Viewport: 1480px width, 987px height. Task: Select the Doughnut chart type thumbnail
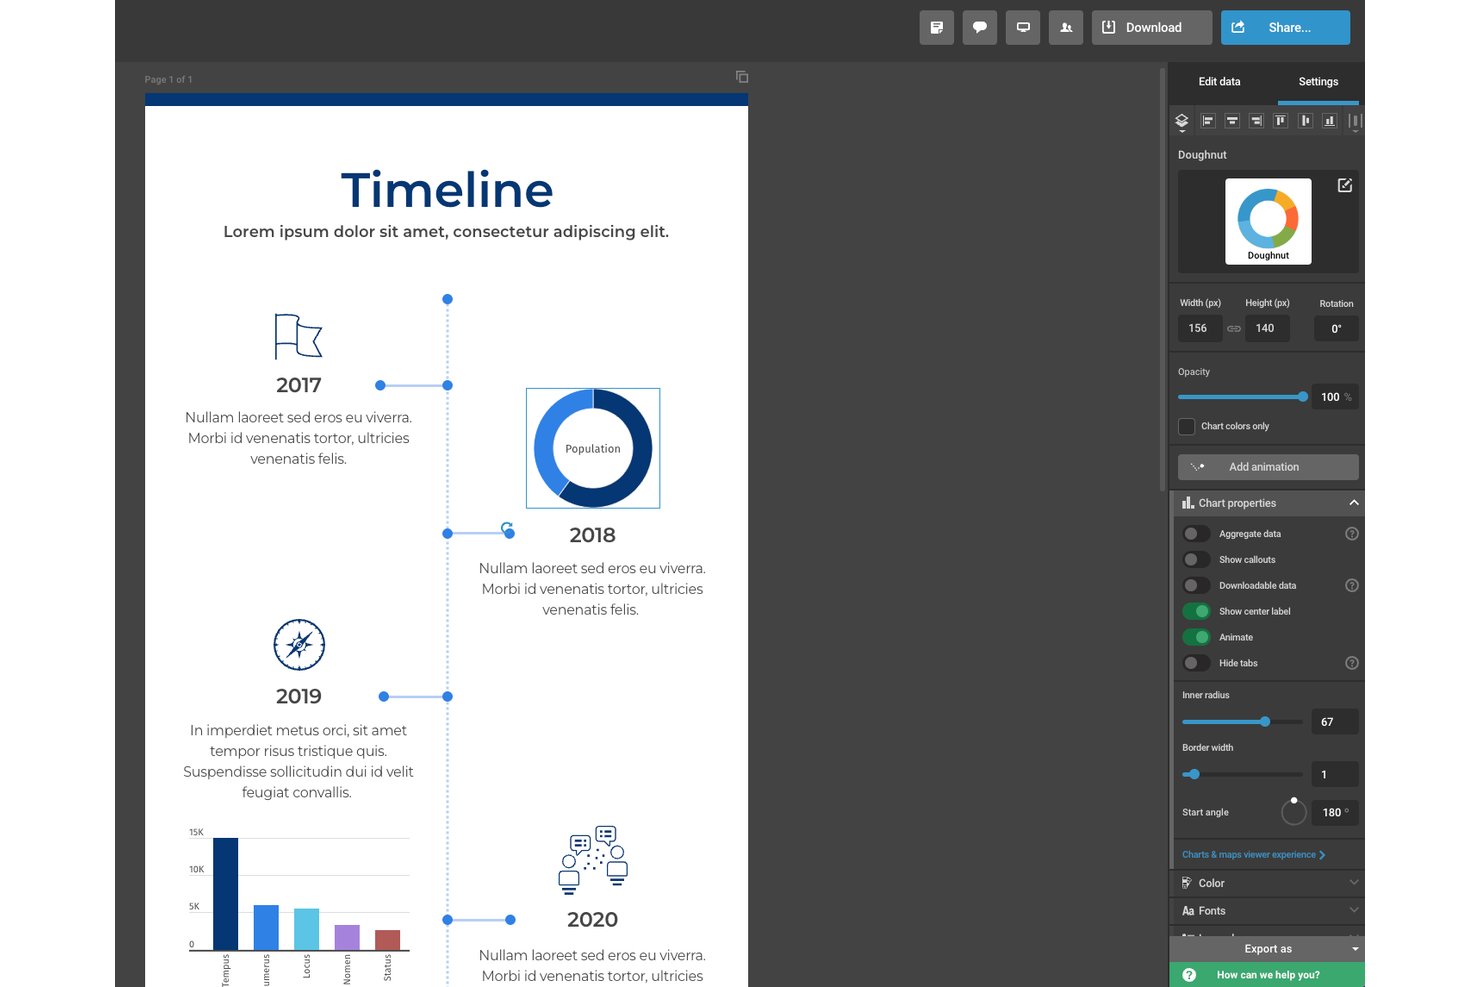tap(1268, 221)
